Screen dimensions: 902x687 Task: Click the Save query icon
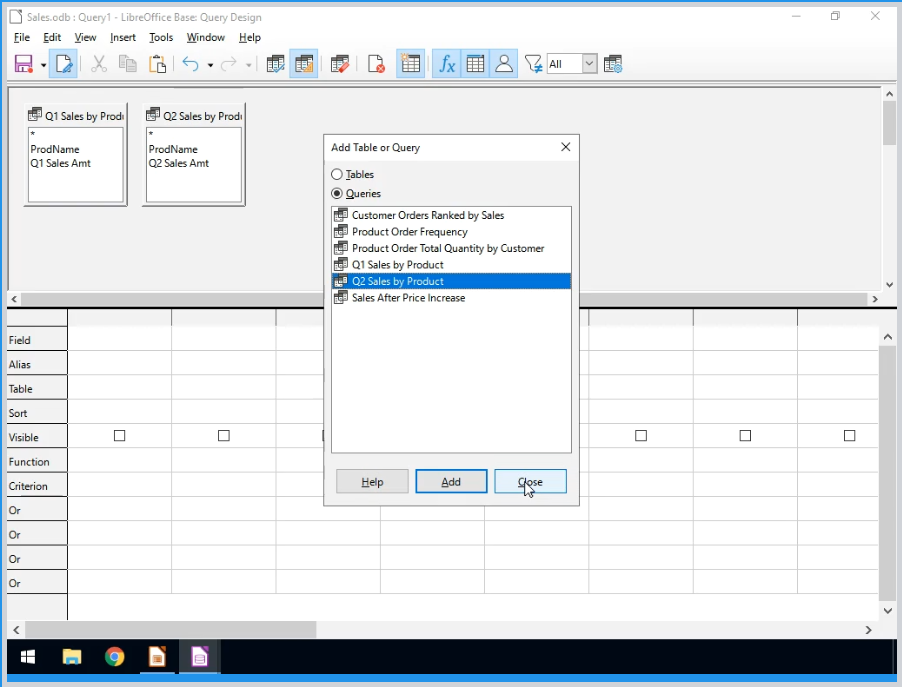[24, 64]
